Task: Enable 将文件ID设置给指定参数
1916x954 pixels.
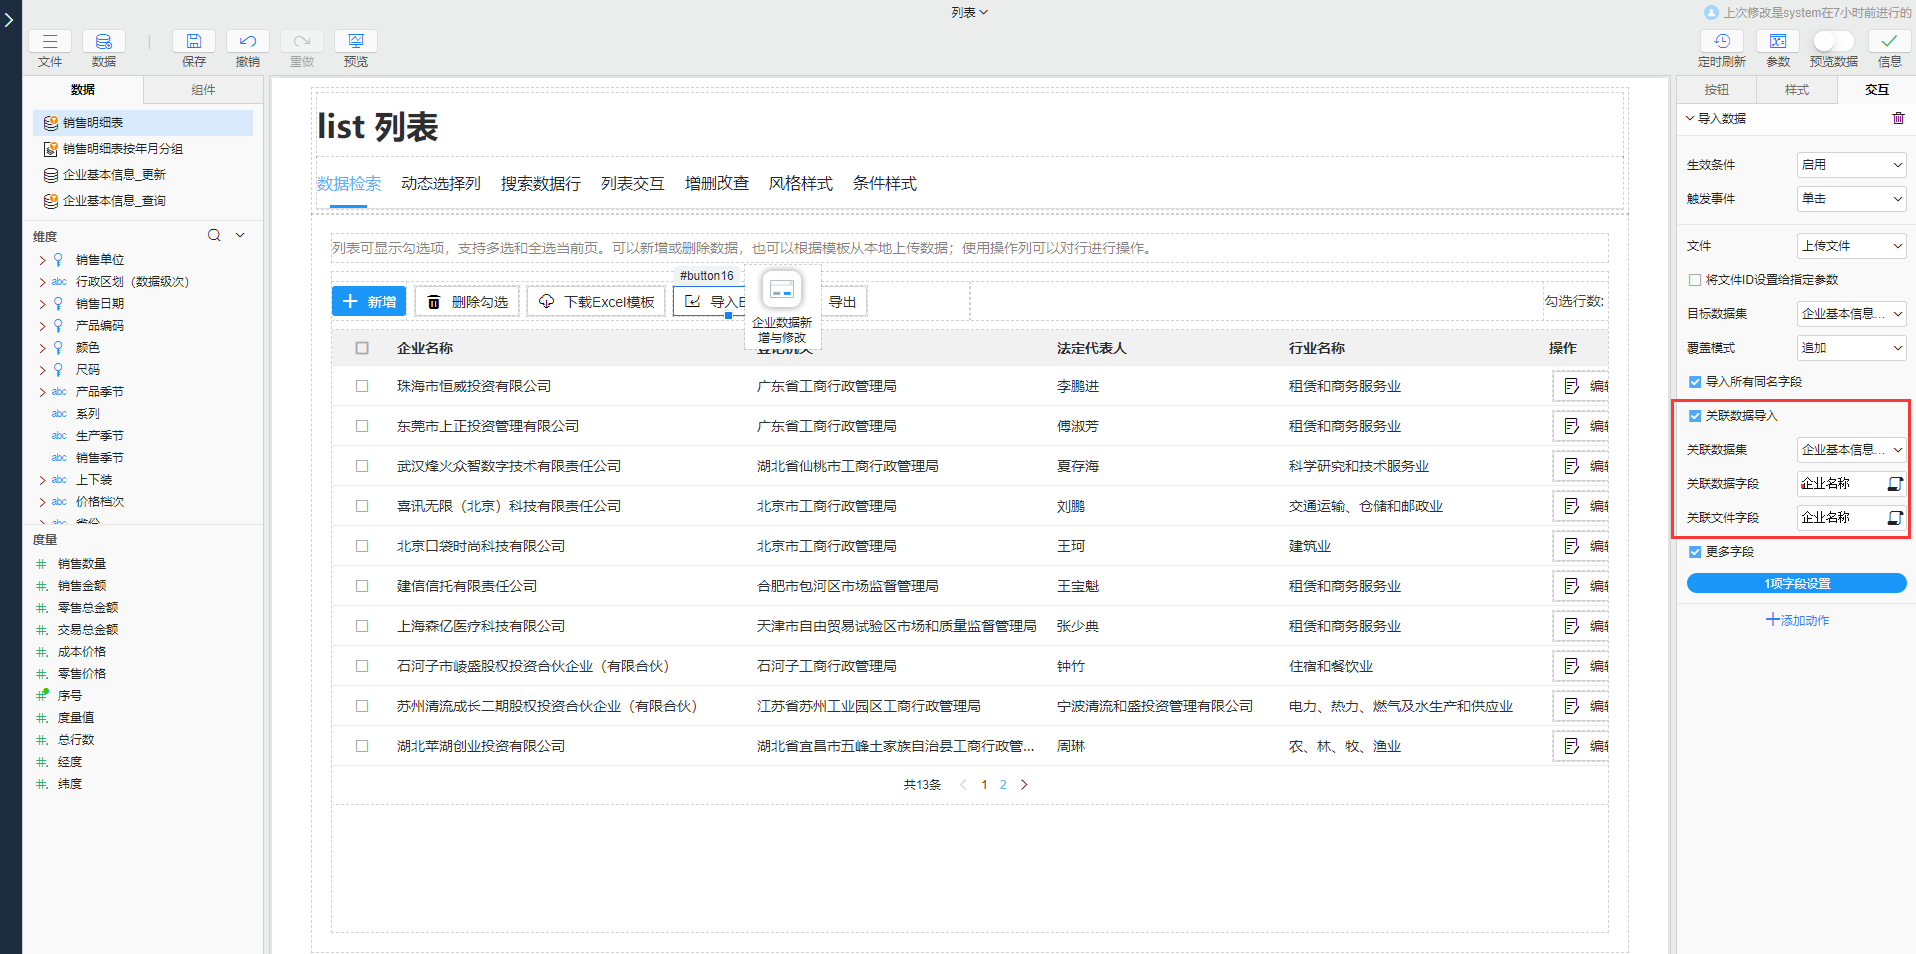Action: [x=1694, y=279]
